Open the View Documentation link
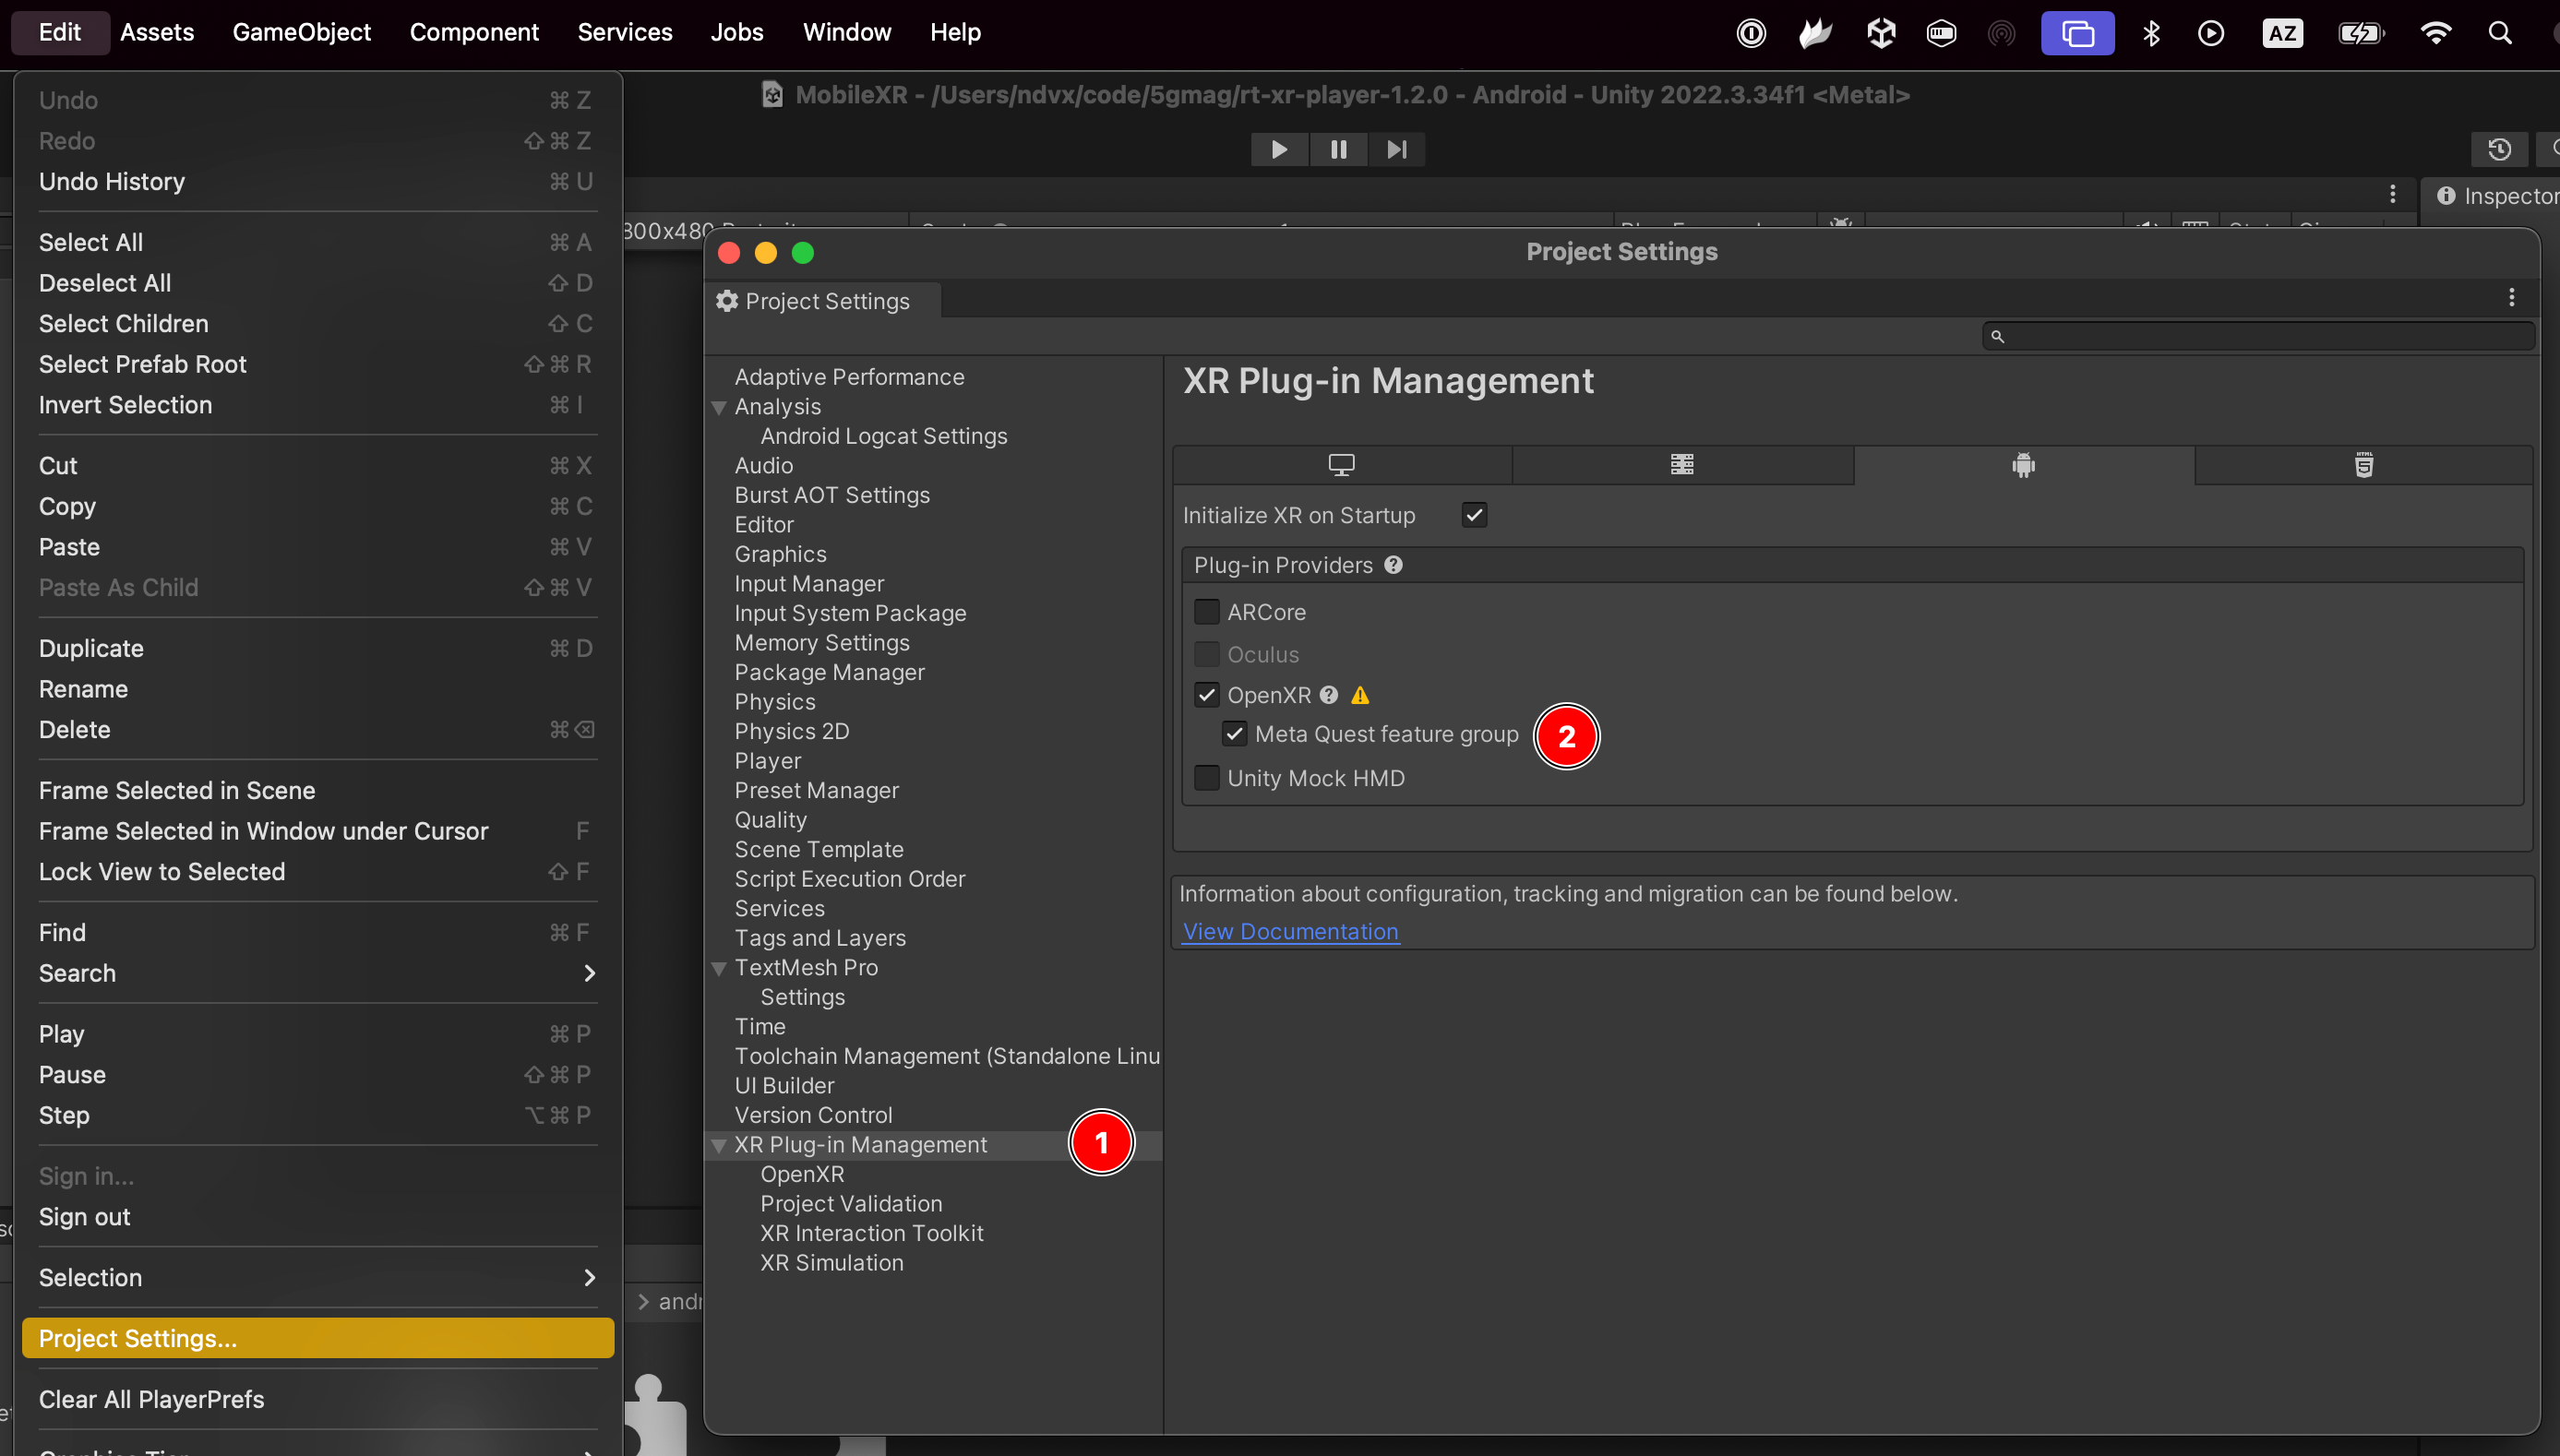Screen dimensions: 2560x1456 (x=1290, y=931)
